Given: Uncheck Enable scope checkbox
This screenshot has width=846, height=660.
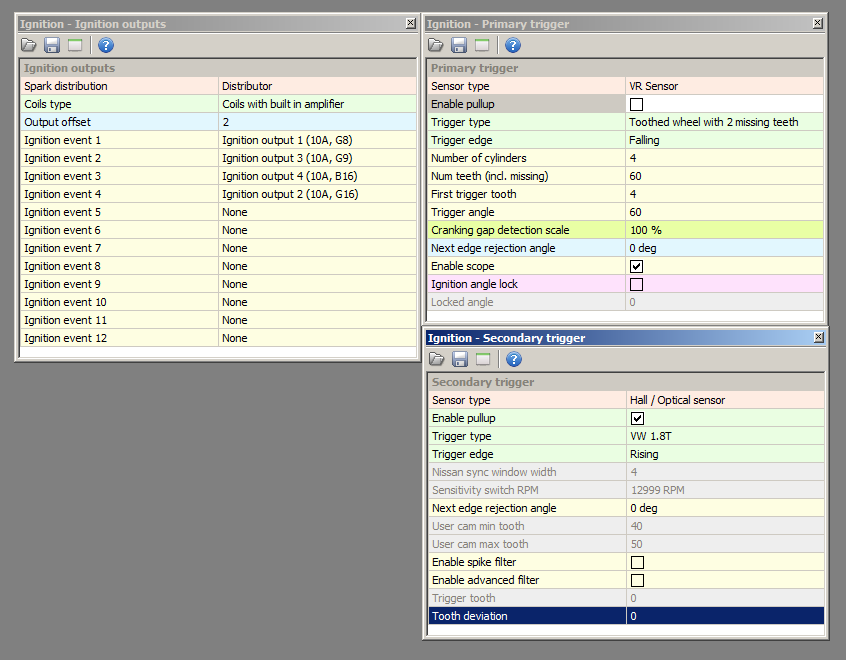Looking at the screenshot, I should (636, 266).
